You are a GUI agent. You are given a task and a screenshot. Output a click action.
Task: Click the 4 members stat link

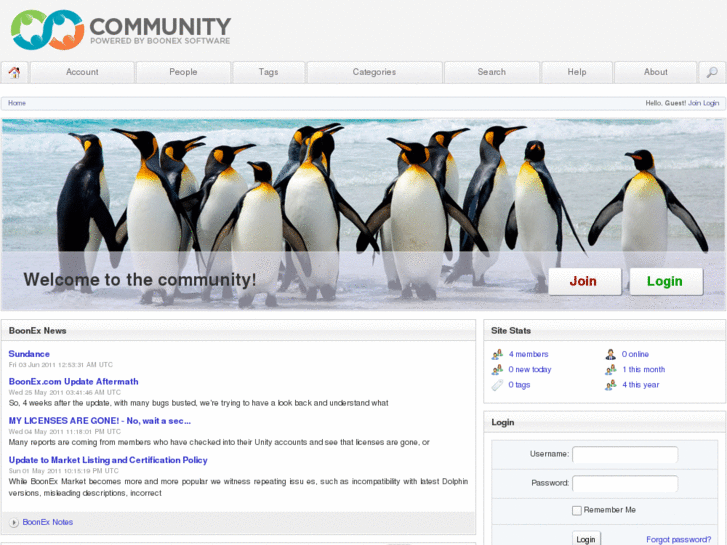pos(529,354)
